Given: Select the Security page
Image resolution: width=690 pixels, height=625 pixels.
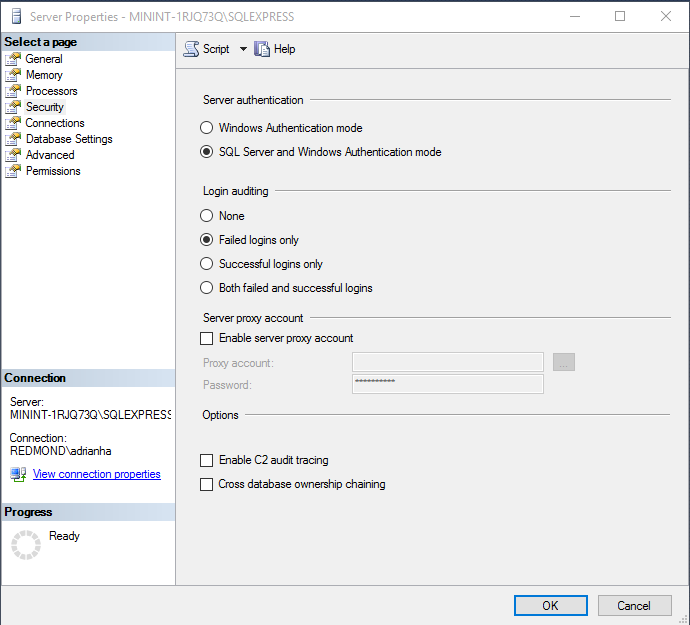Looking at the screenshot, I should click(44, 107).
